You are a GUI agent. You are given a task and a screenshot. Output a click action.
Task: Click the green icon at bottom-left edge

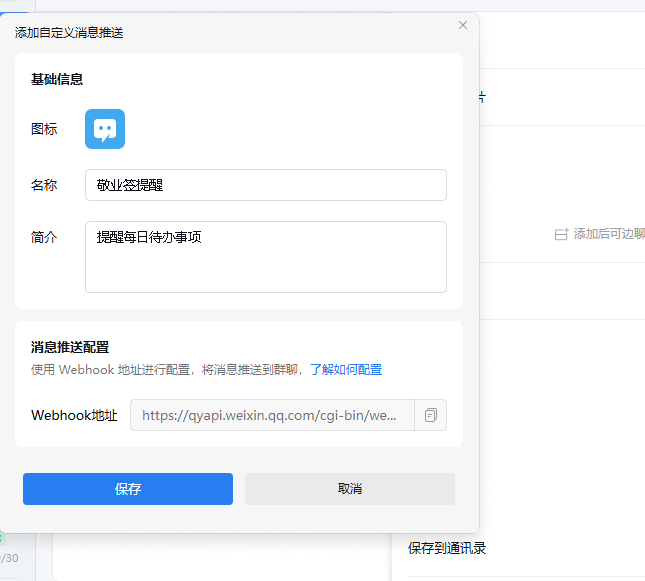(3, 538)
